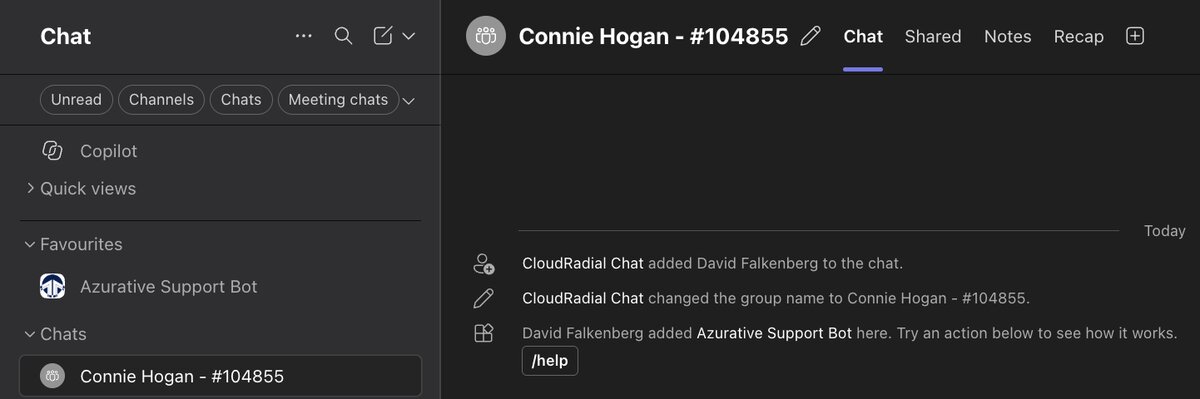Viewport: 1200px width, 399px height.
Task: Open the Recap tab
Action: click(x=1079, y=36)
